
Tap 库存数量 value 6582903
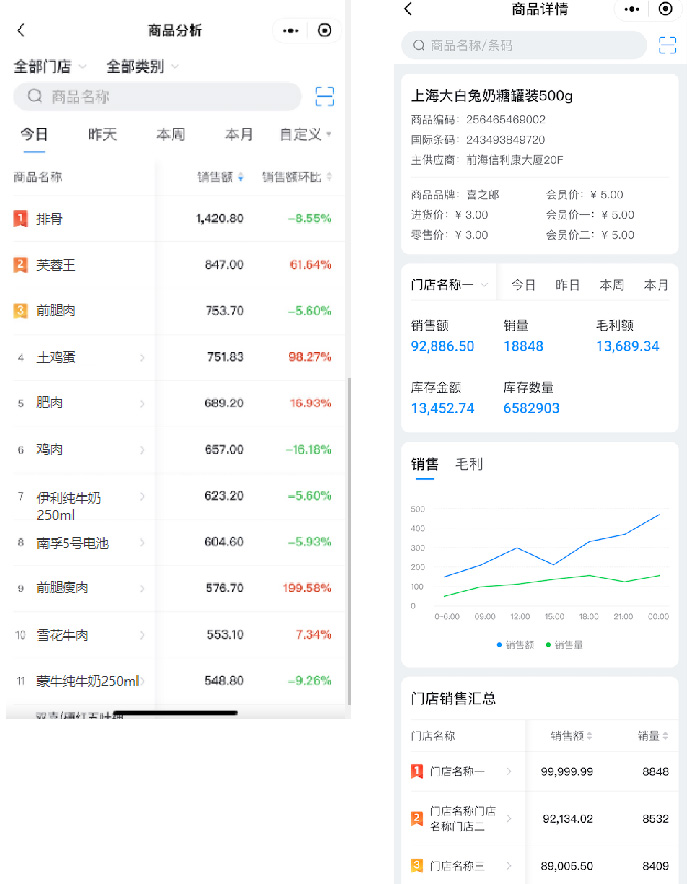[x=531, y=408]
